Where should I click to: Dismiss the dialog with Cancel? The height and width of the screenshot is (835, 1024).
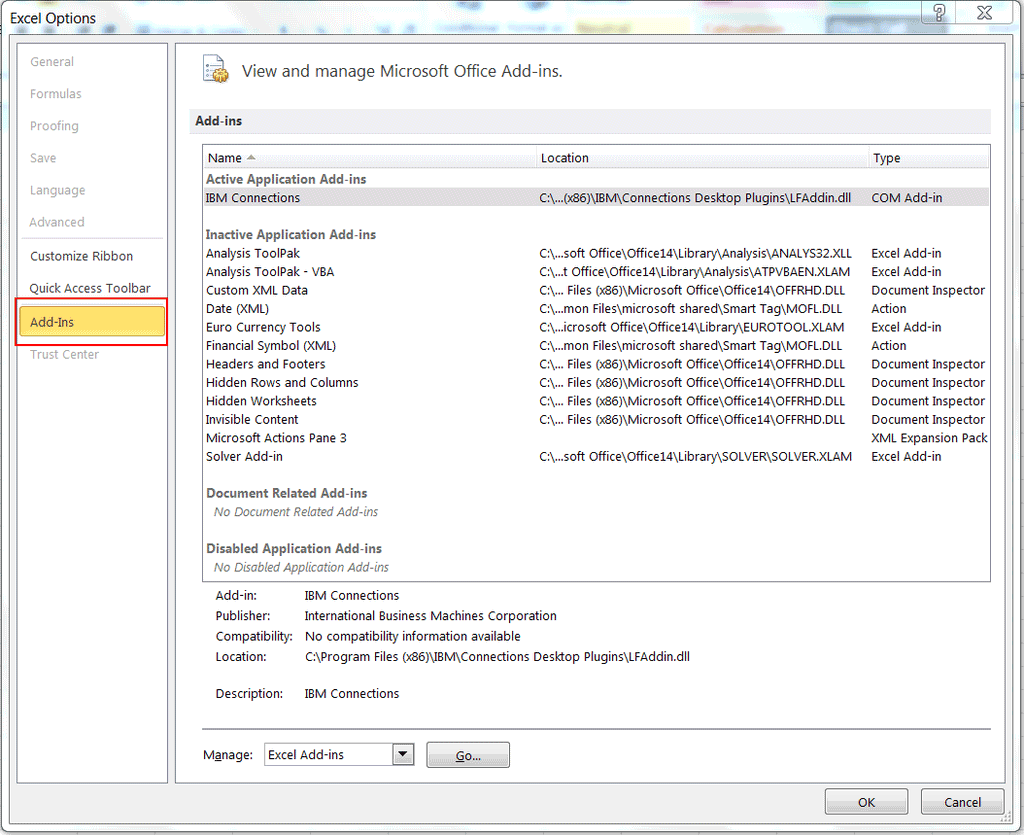(961, 801)
